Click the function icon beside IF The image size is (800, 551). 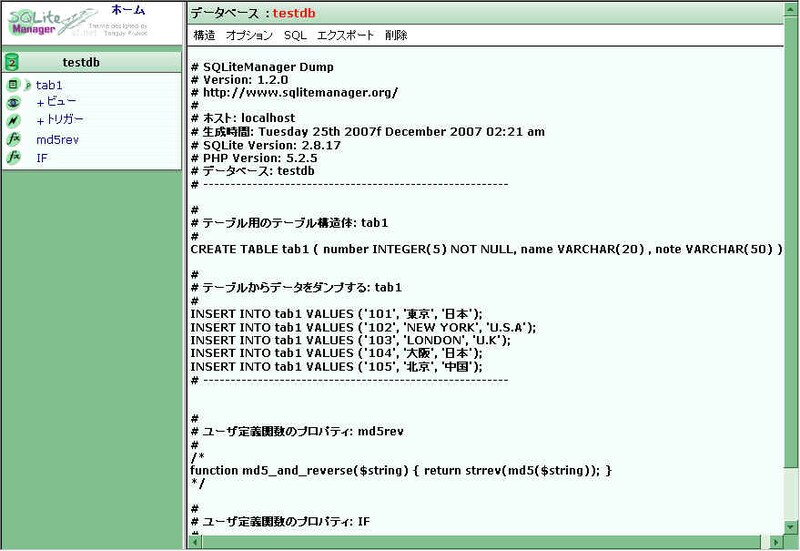tap(13, 157)
